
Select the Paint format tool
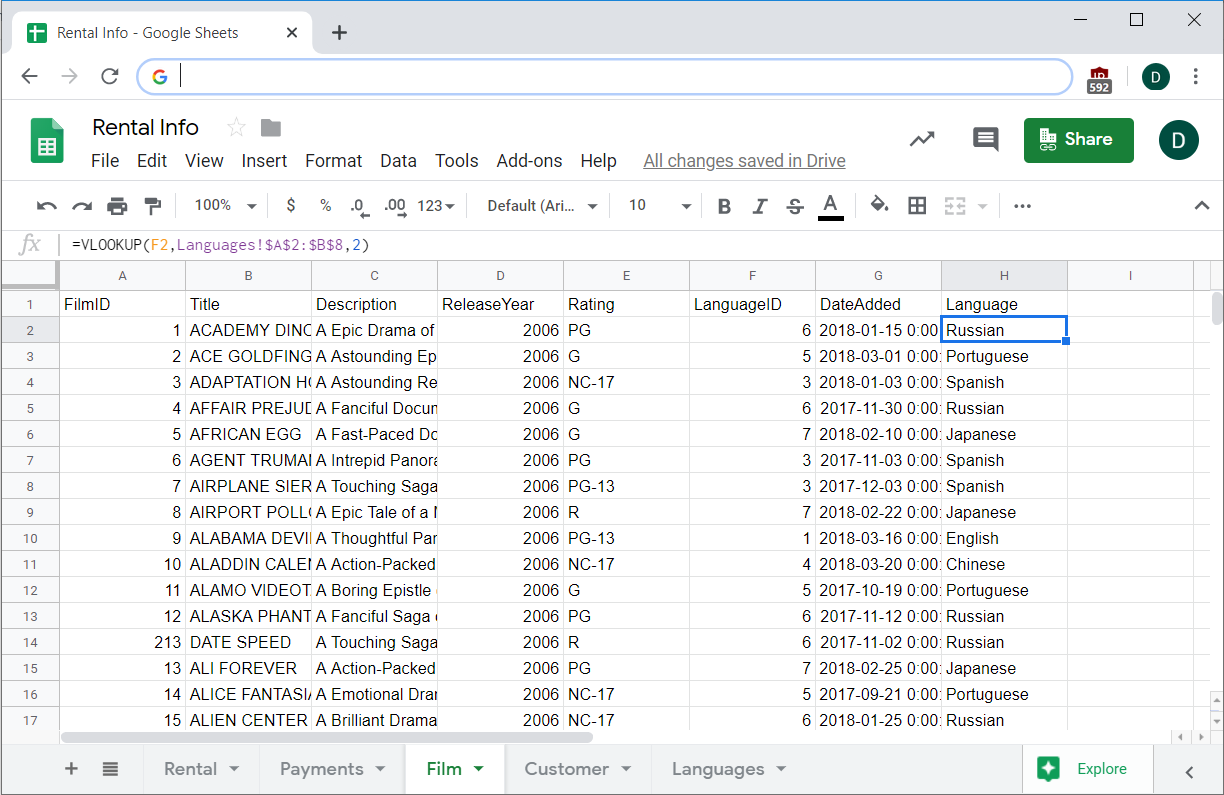click(x=152, y=206)
